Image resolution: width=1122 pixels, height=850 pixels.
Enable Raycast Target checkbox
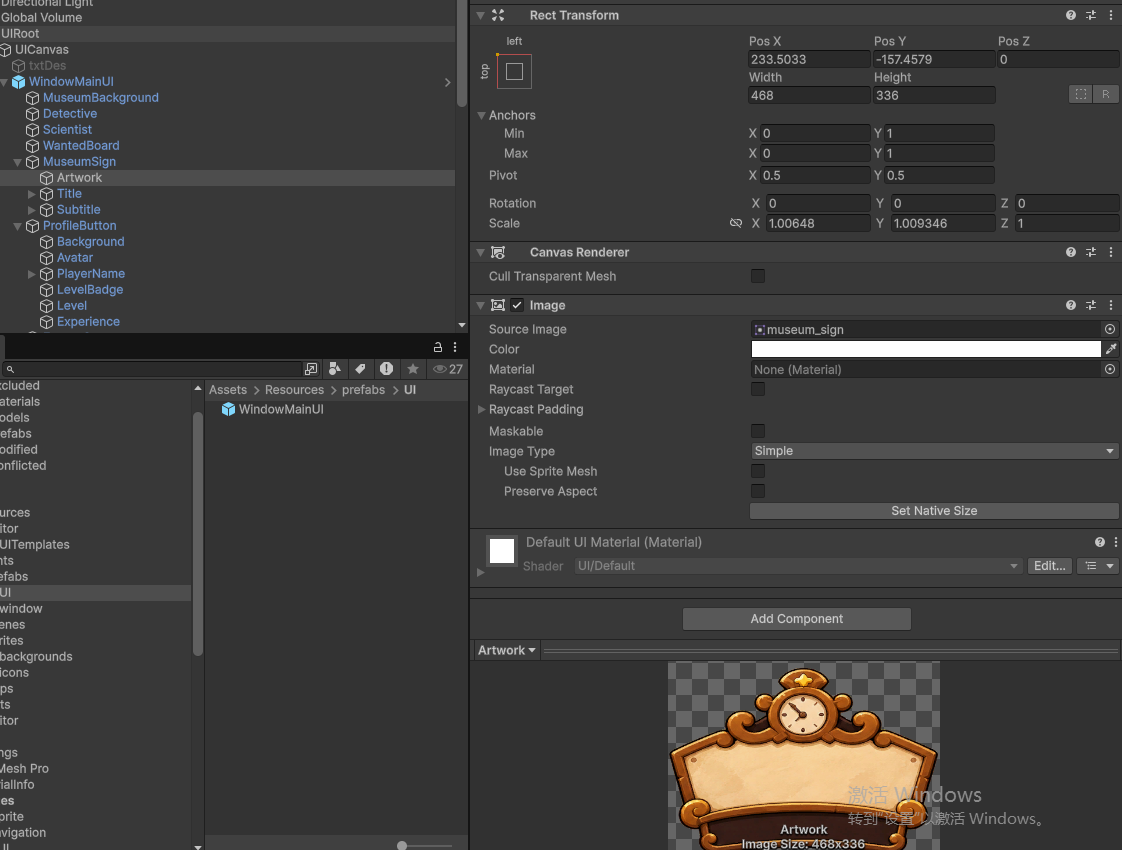click(758, 389)
